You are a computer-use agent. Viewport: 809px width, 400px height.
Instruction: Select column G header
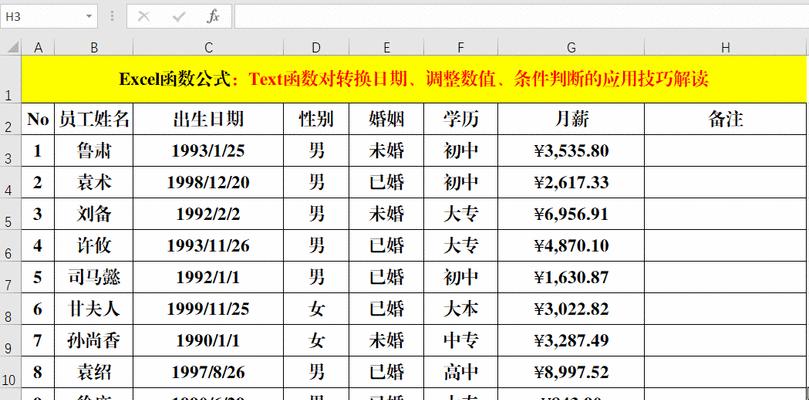(571, 47)
